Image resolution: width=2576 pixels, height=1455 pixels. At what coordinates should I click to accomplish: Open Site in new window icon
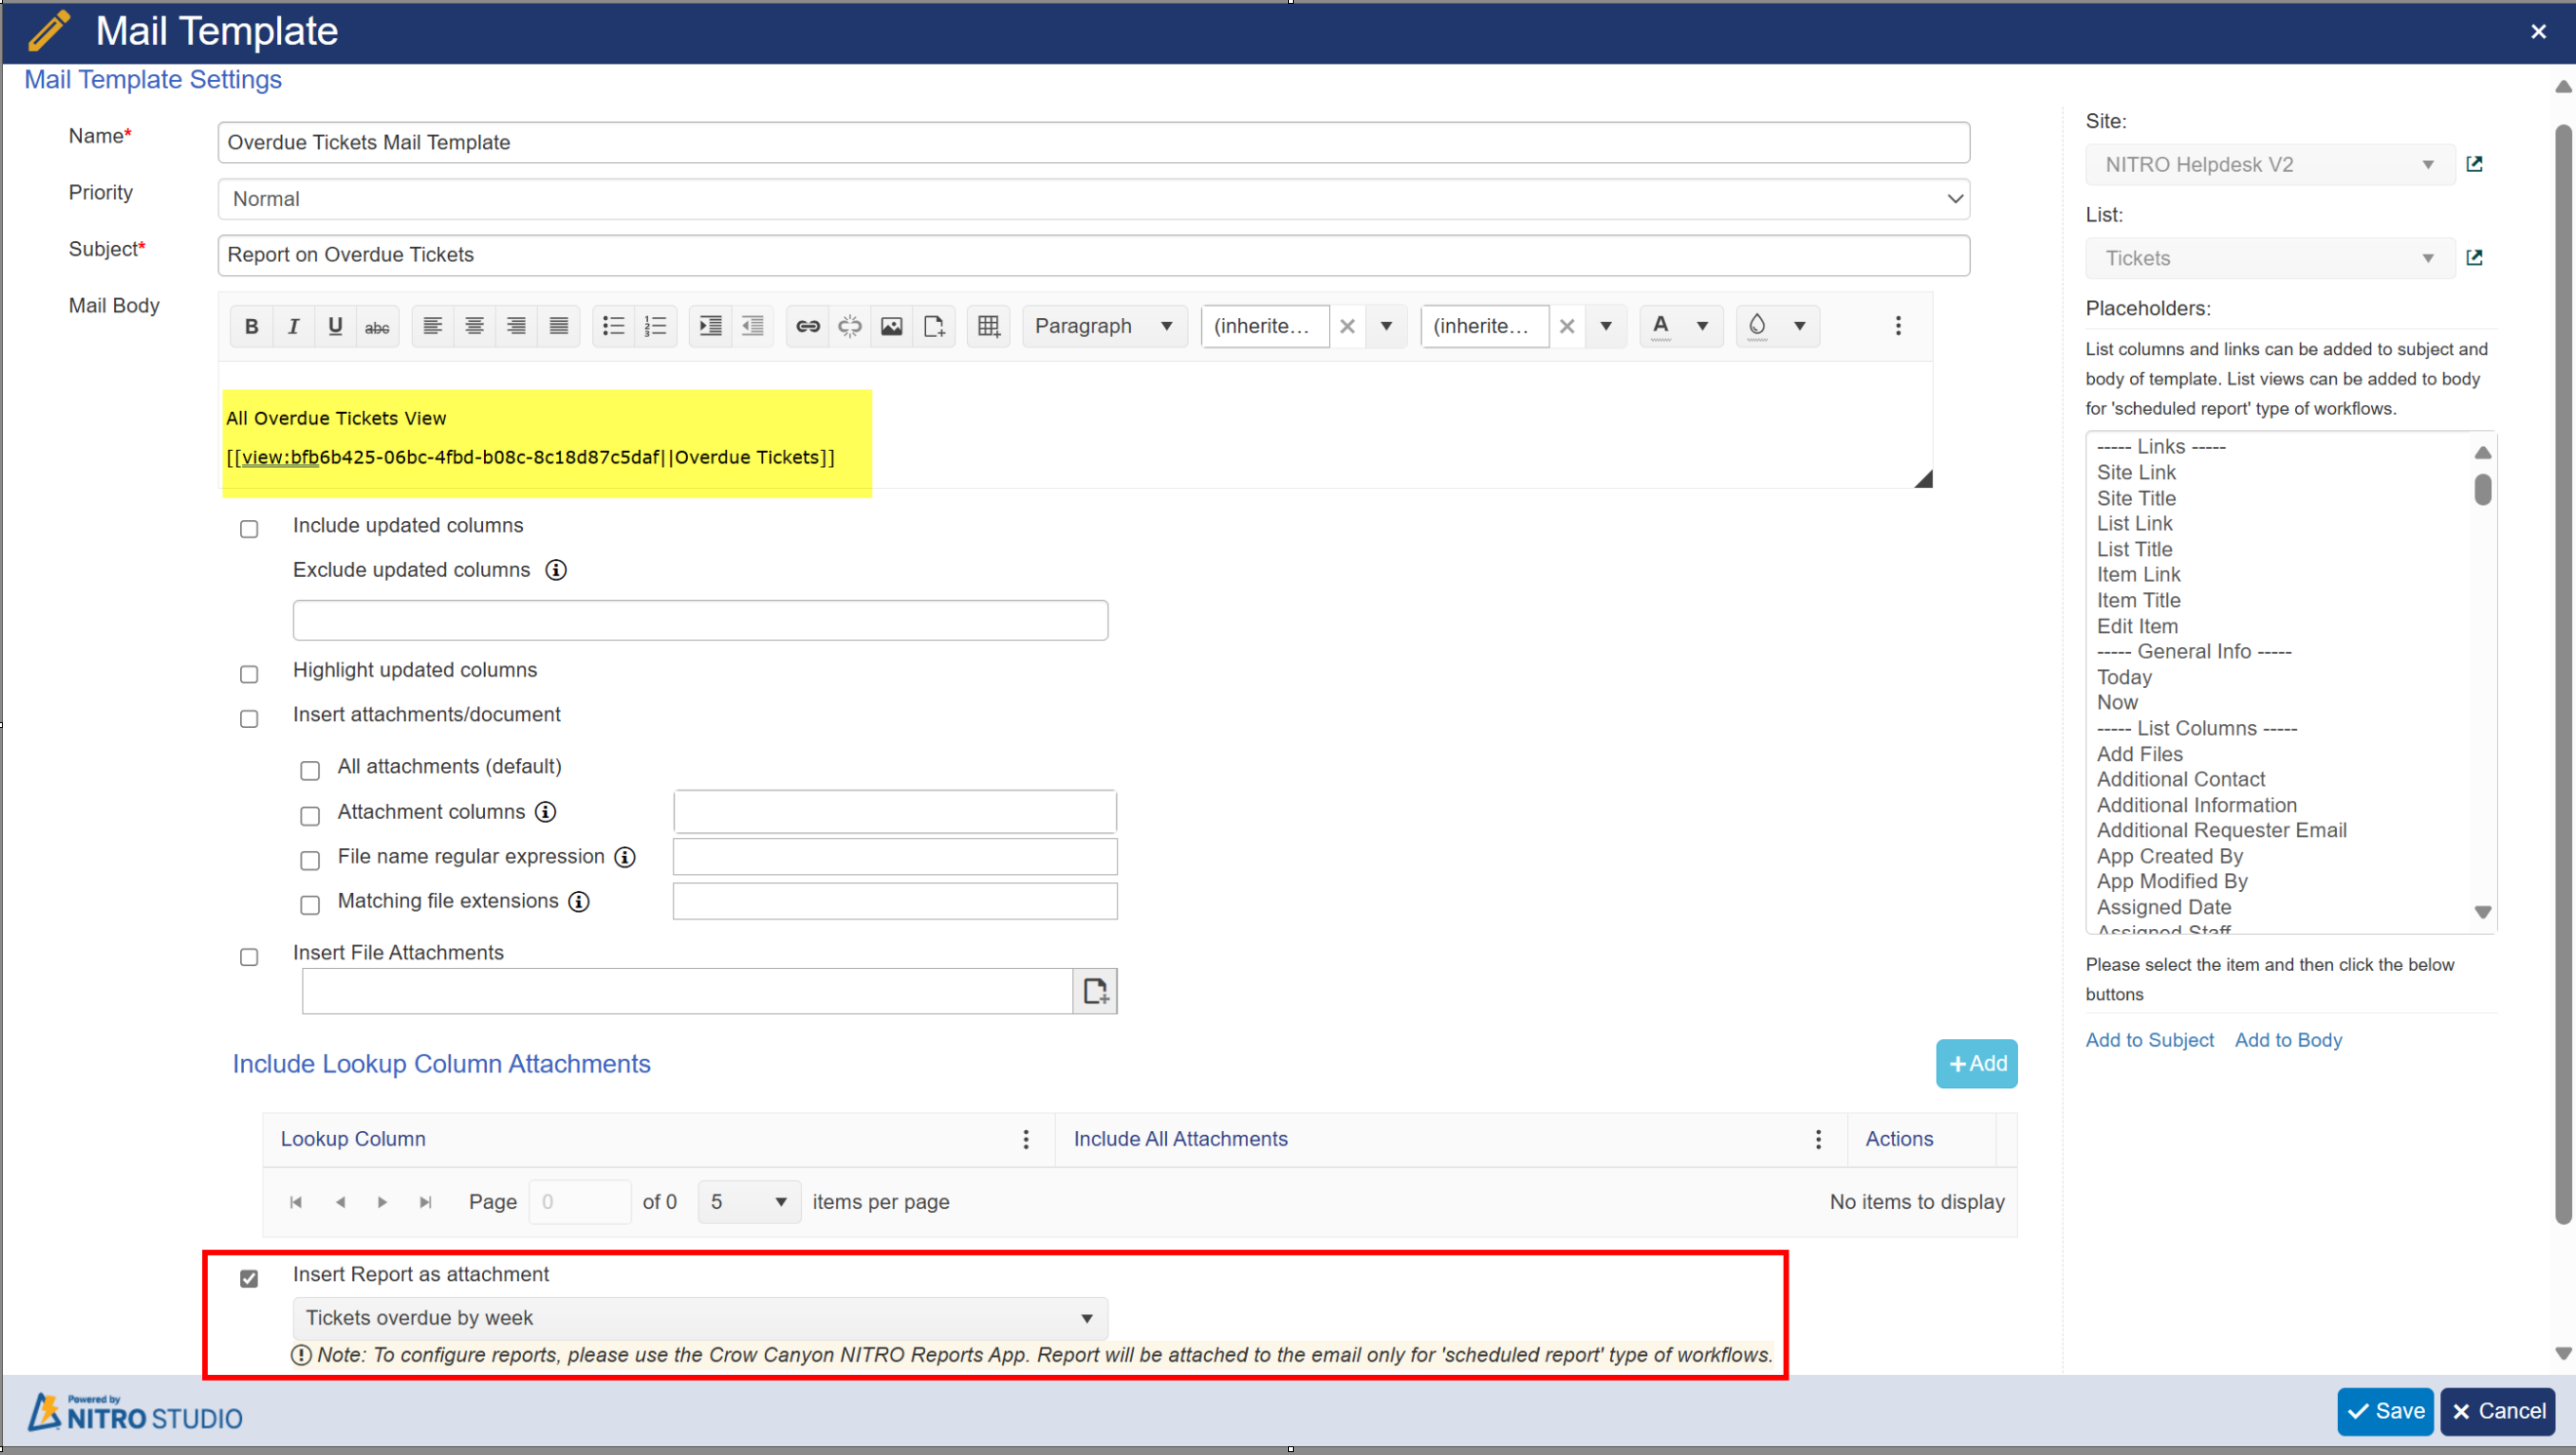[x=2474, y=164]
